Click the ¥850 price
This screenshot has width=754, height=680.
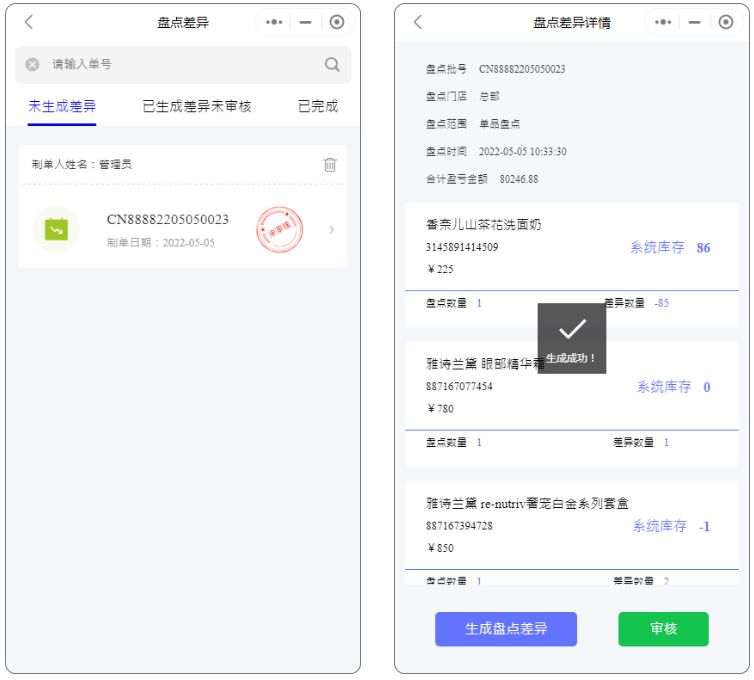(440, 548)
